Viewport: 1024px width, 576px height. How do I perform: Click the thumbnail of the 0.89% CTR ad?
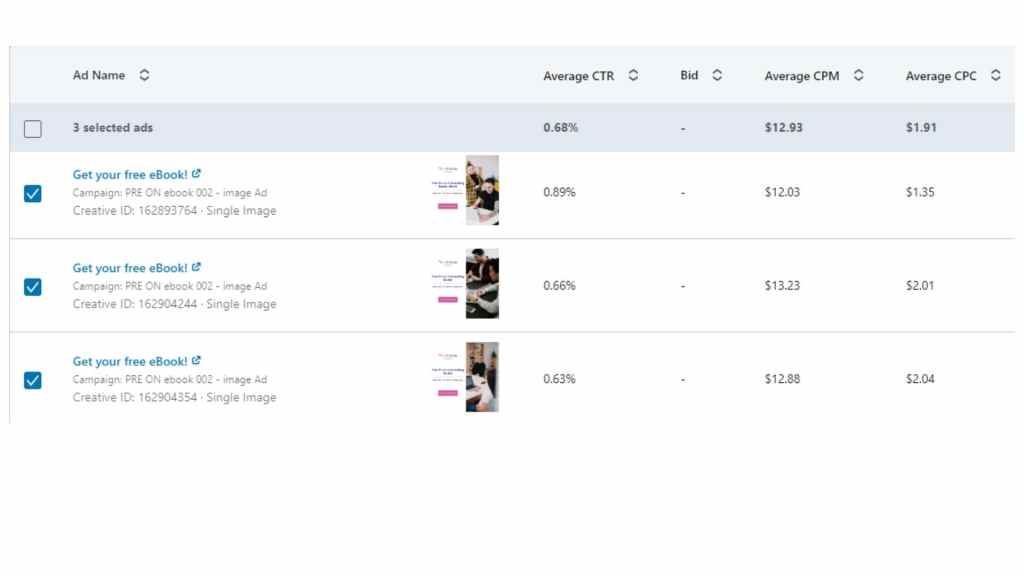(466, 190)
